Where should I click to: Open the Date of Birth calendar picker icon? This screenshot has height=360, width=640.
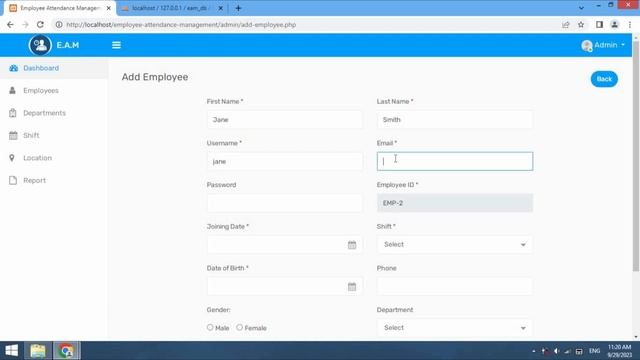pyautogui.click(x=352, y=287)
